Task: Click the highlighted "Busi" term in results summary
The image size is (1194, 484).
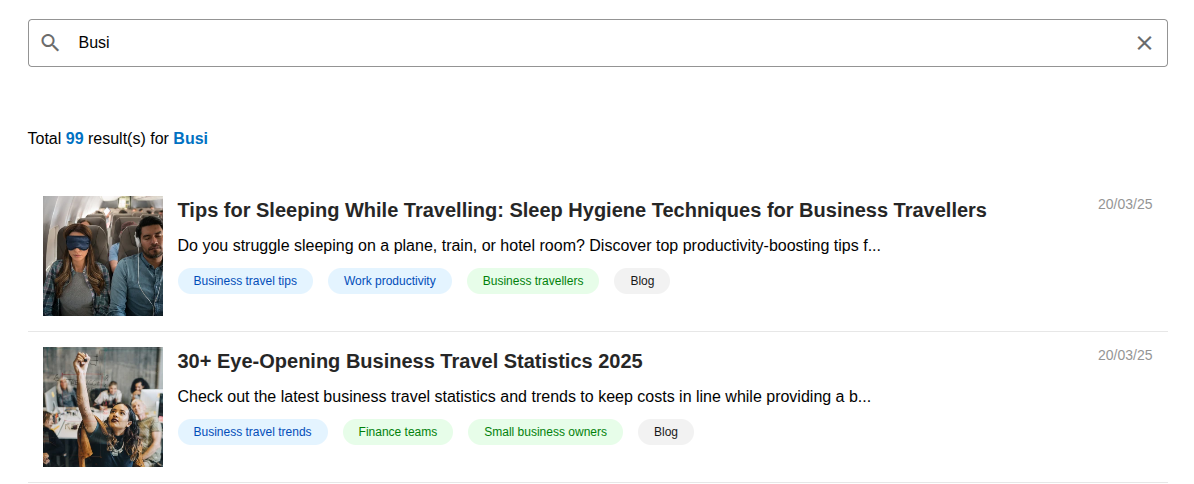Action: [x=191, y=139]
